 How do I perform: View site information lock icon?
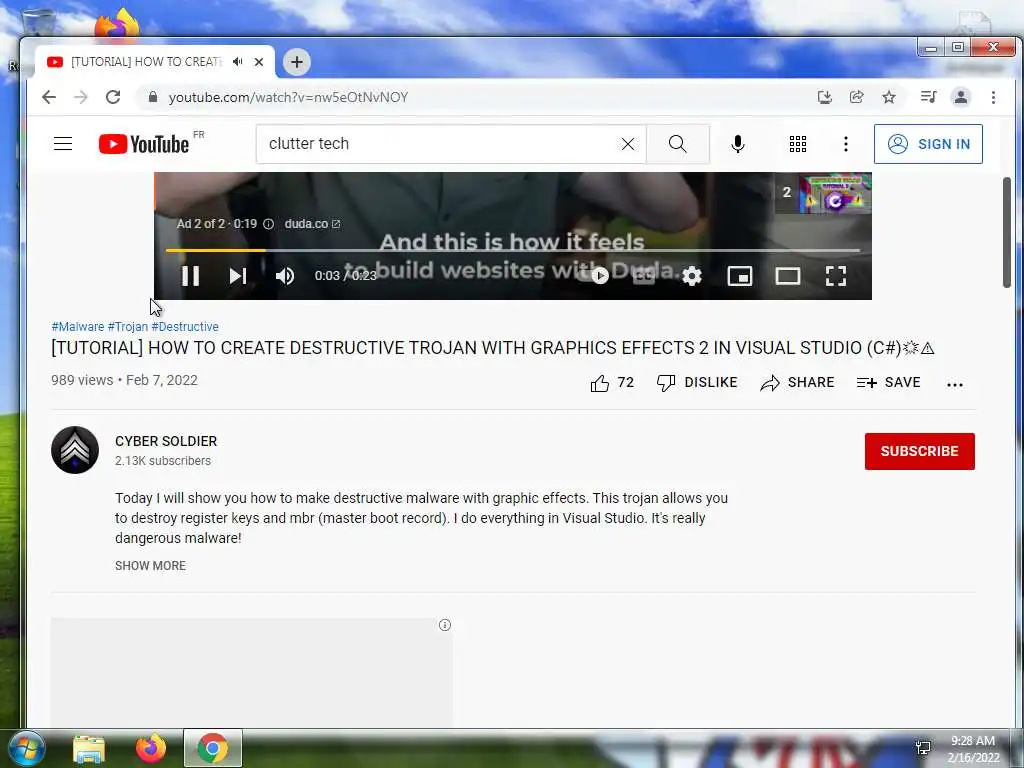[x=153, y=97]
